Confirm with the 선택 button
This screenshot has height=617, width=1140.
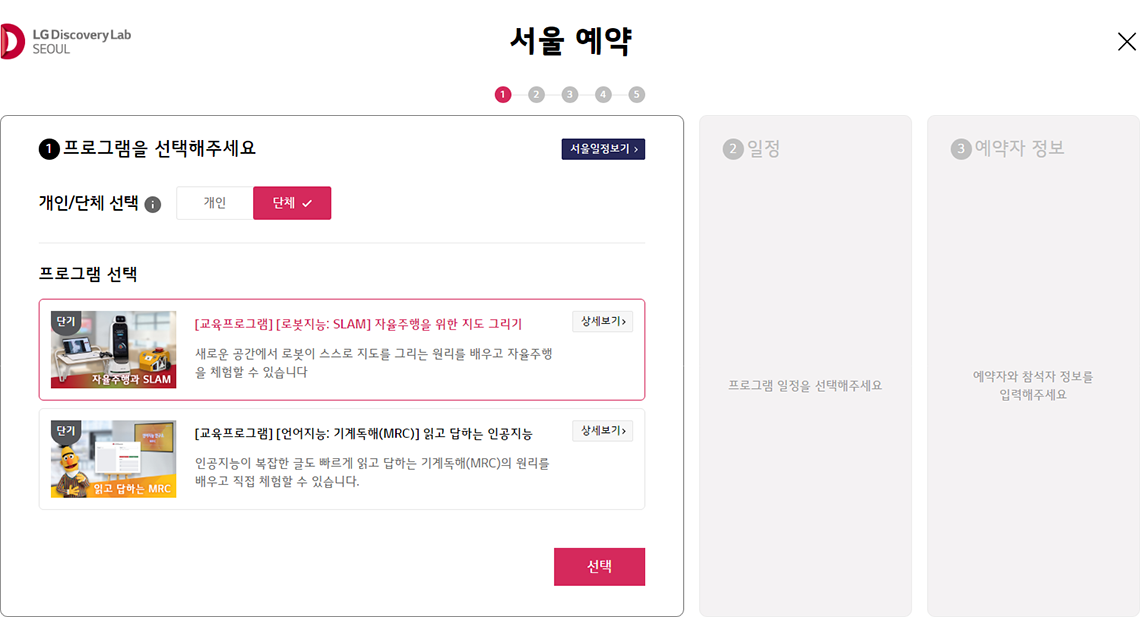coord(599,567)
